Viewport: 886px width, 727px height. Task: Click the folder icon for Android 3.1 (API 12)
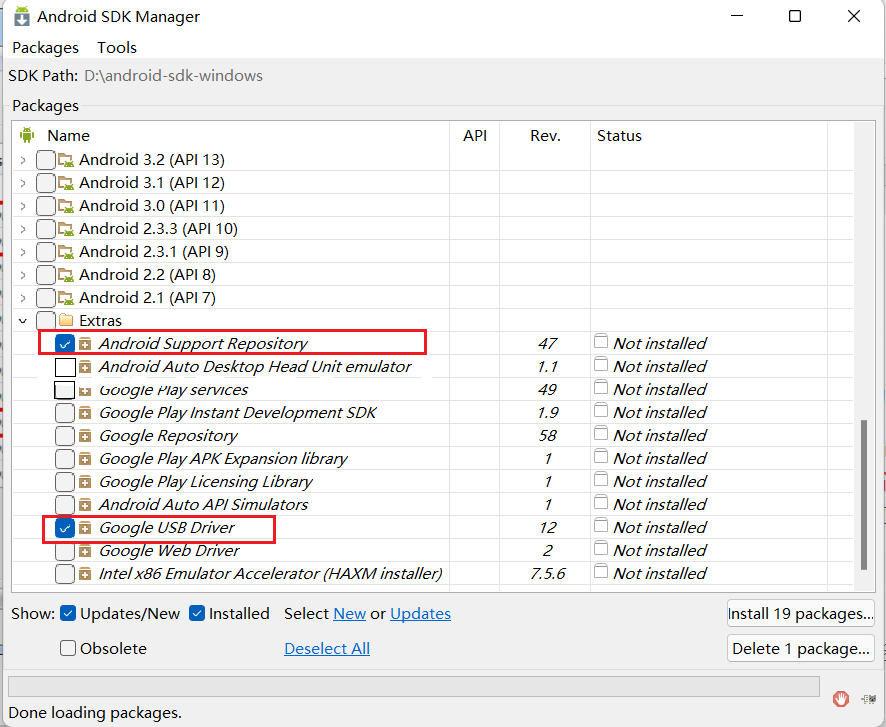66,183
